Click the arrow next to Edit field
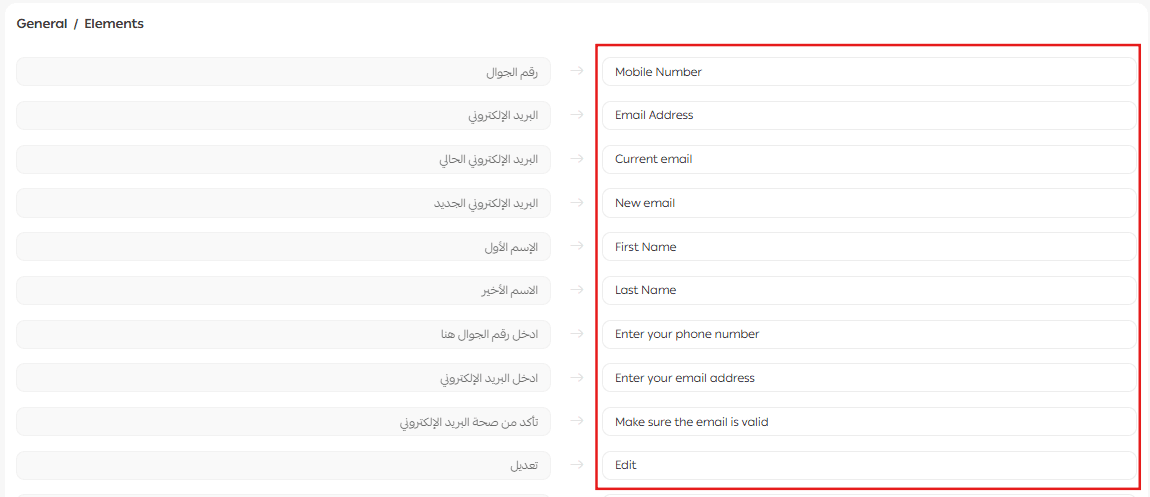The image size is (1150, 497). click(576, 465)
